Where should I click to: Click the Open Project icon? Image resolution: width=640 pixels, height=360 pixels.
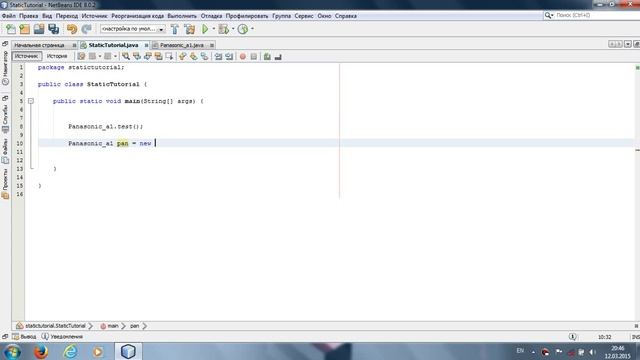(x=39, y=29)
